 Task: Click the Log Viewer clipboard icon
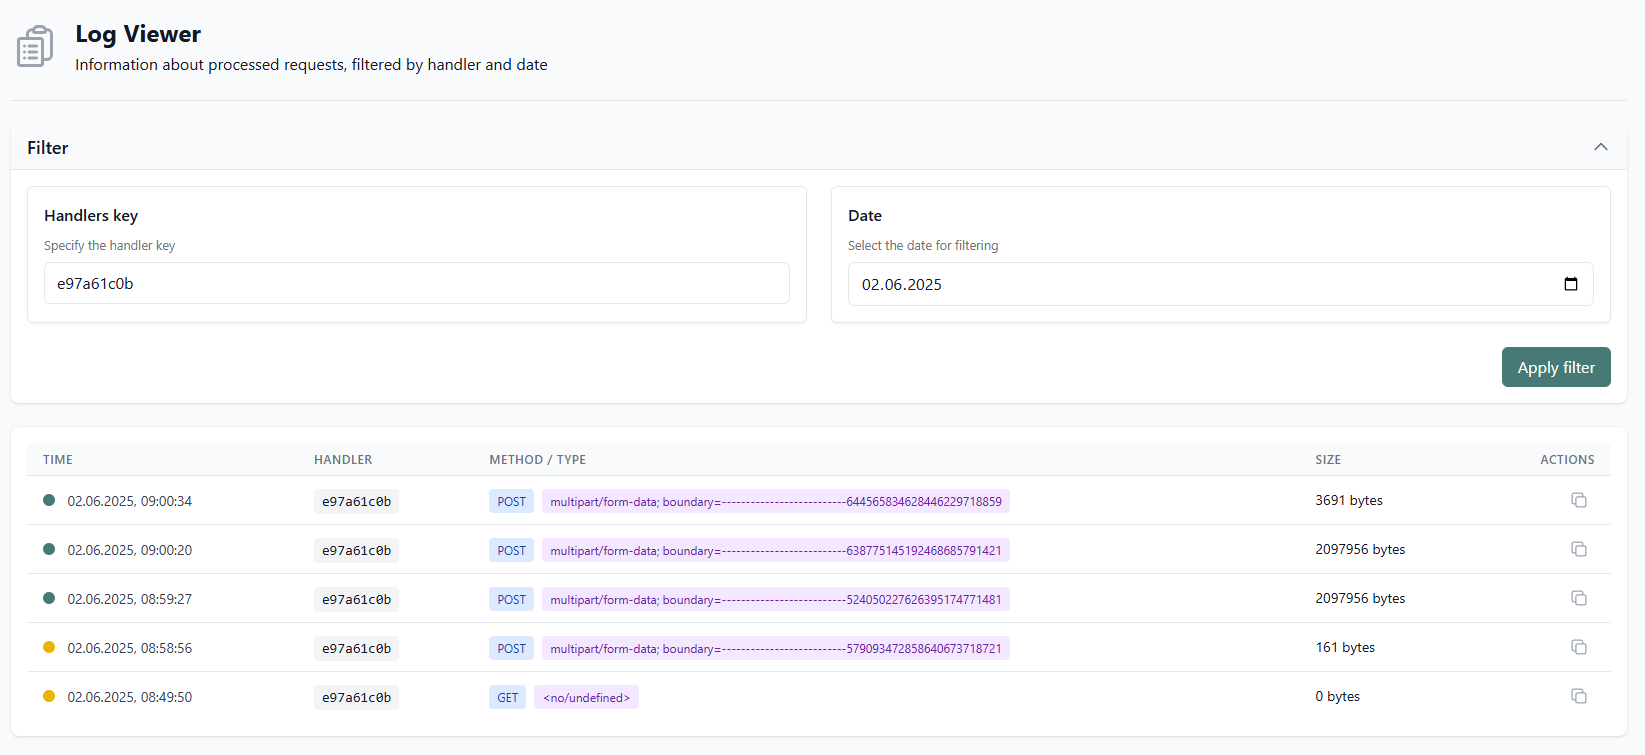35,47
